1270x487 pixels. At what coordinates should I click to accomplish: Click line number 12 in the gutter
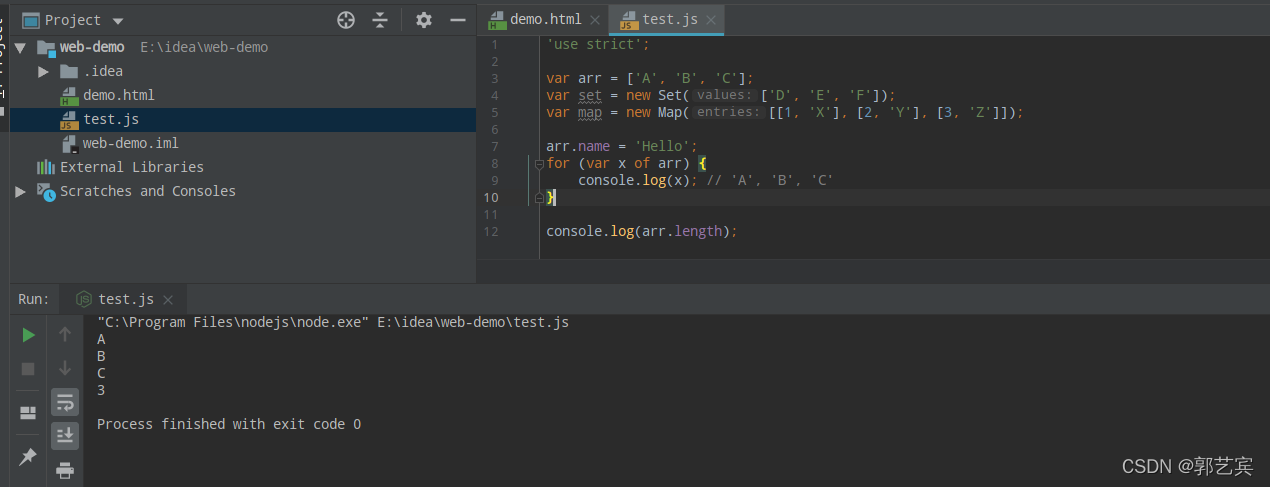coord(490,232)
